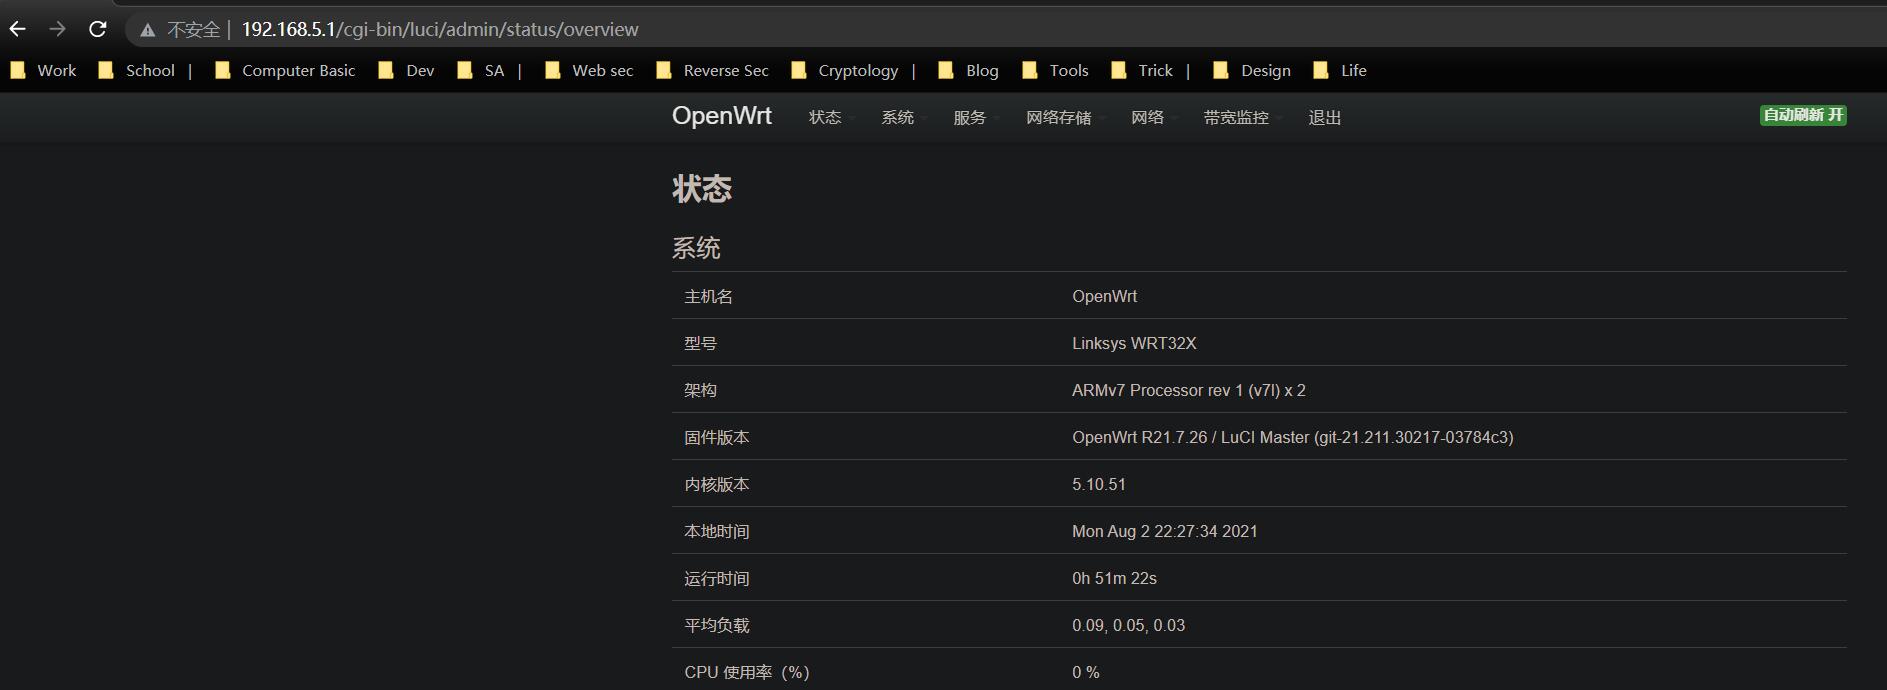1887x690 pixels.
Task: Open the Computer Basic bookmark folder
Action: 285,70
